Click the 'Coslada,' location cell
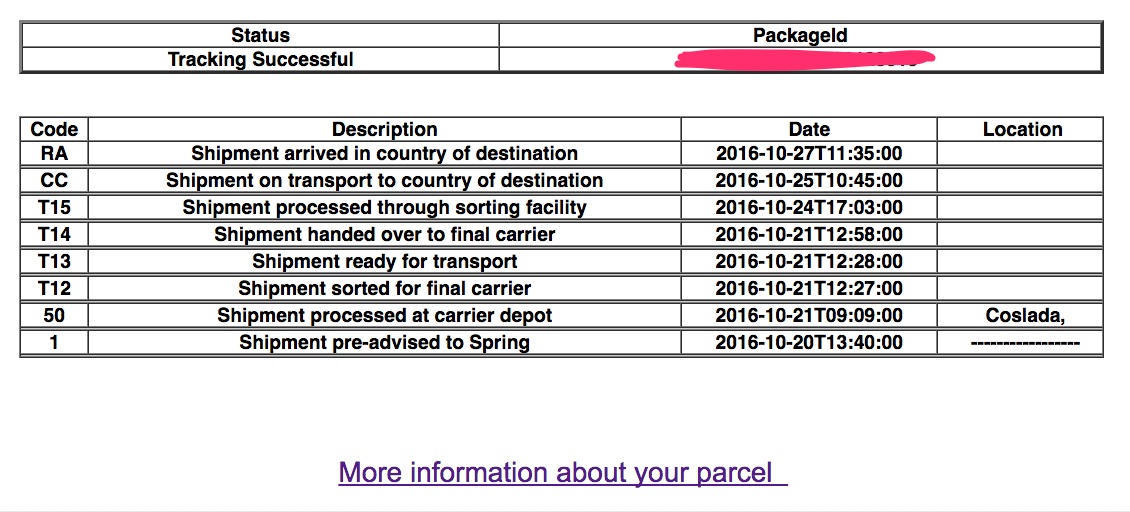1130x512 pixels. tap(1022, 316)
